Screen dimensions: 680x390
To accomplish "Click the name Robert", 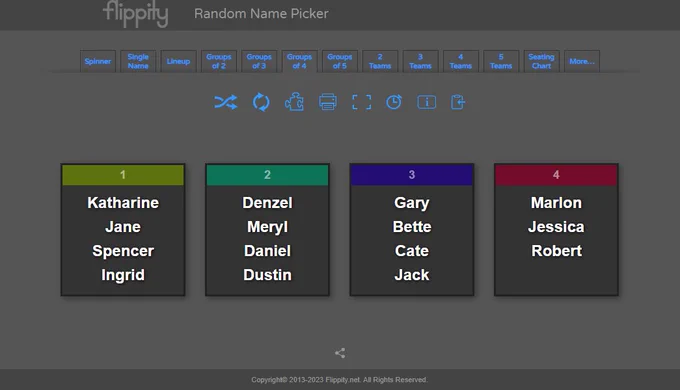I will (556, 251).
